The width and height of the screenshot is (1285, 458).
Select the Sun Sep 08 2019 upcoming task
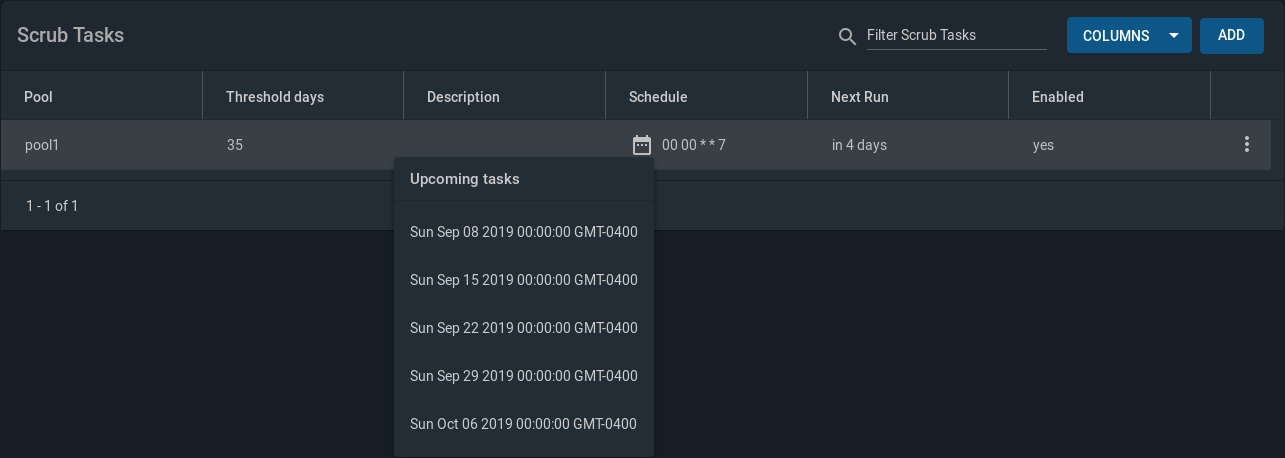click(523, 232)
